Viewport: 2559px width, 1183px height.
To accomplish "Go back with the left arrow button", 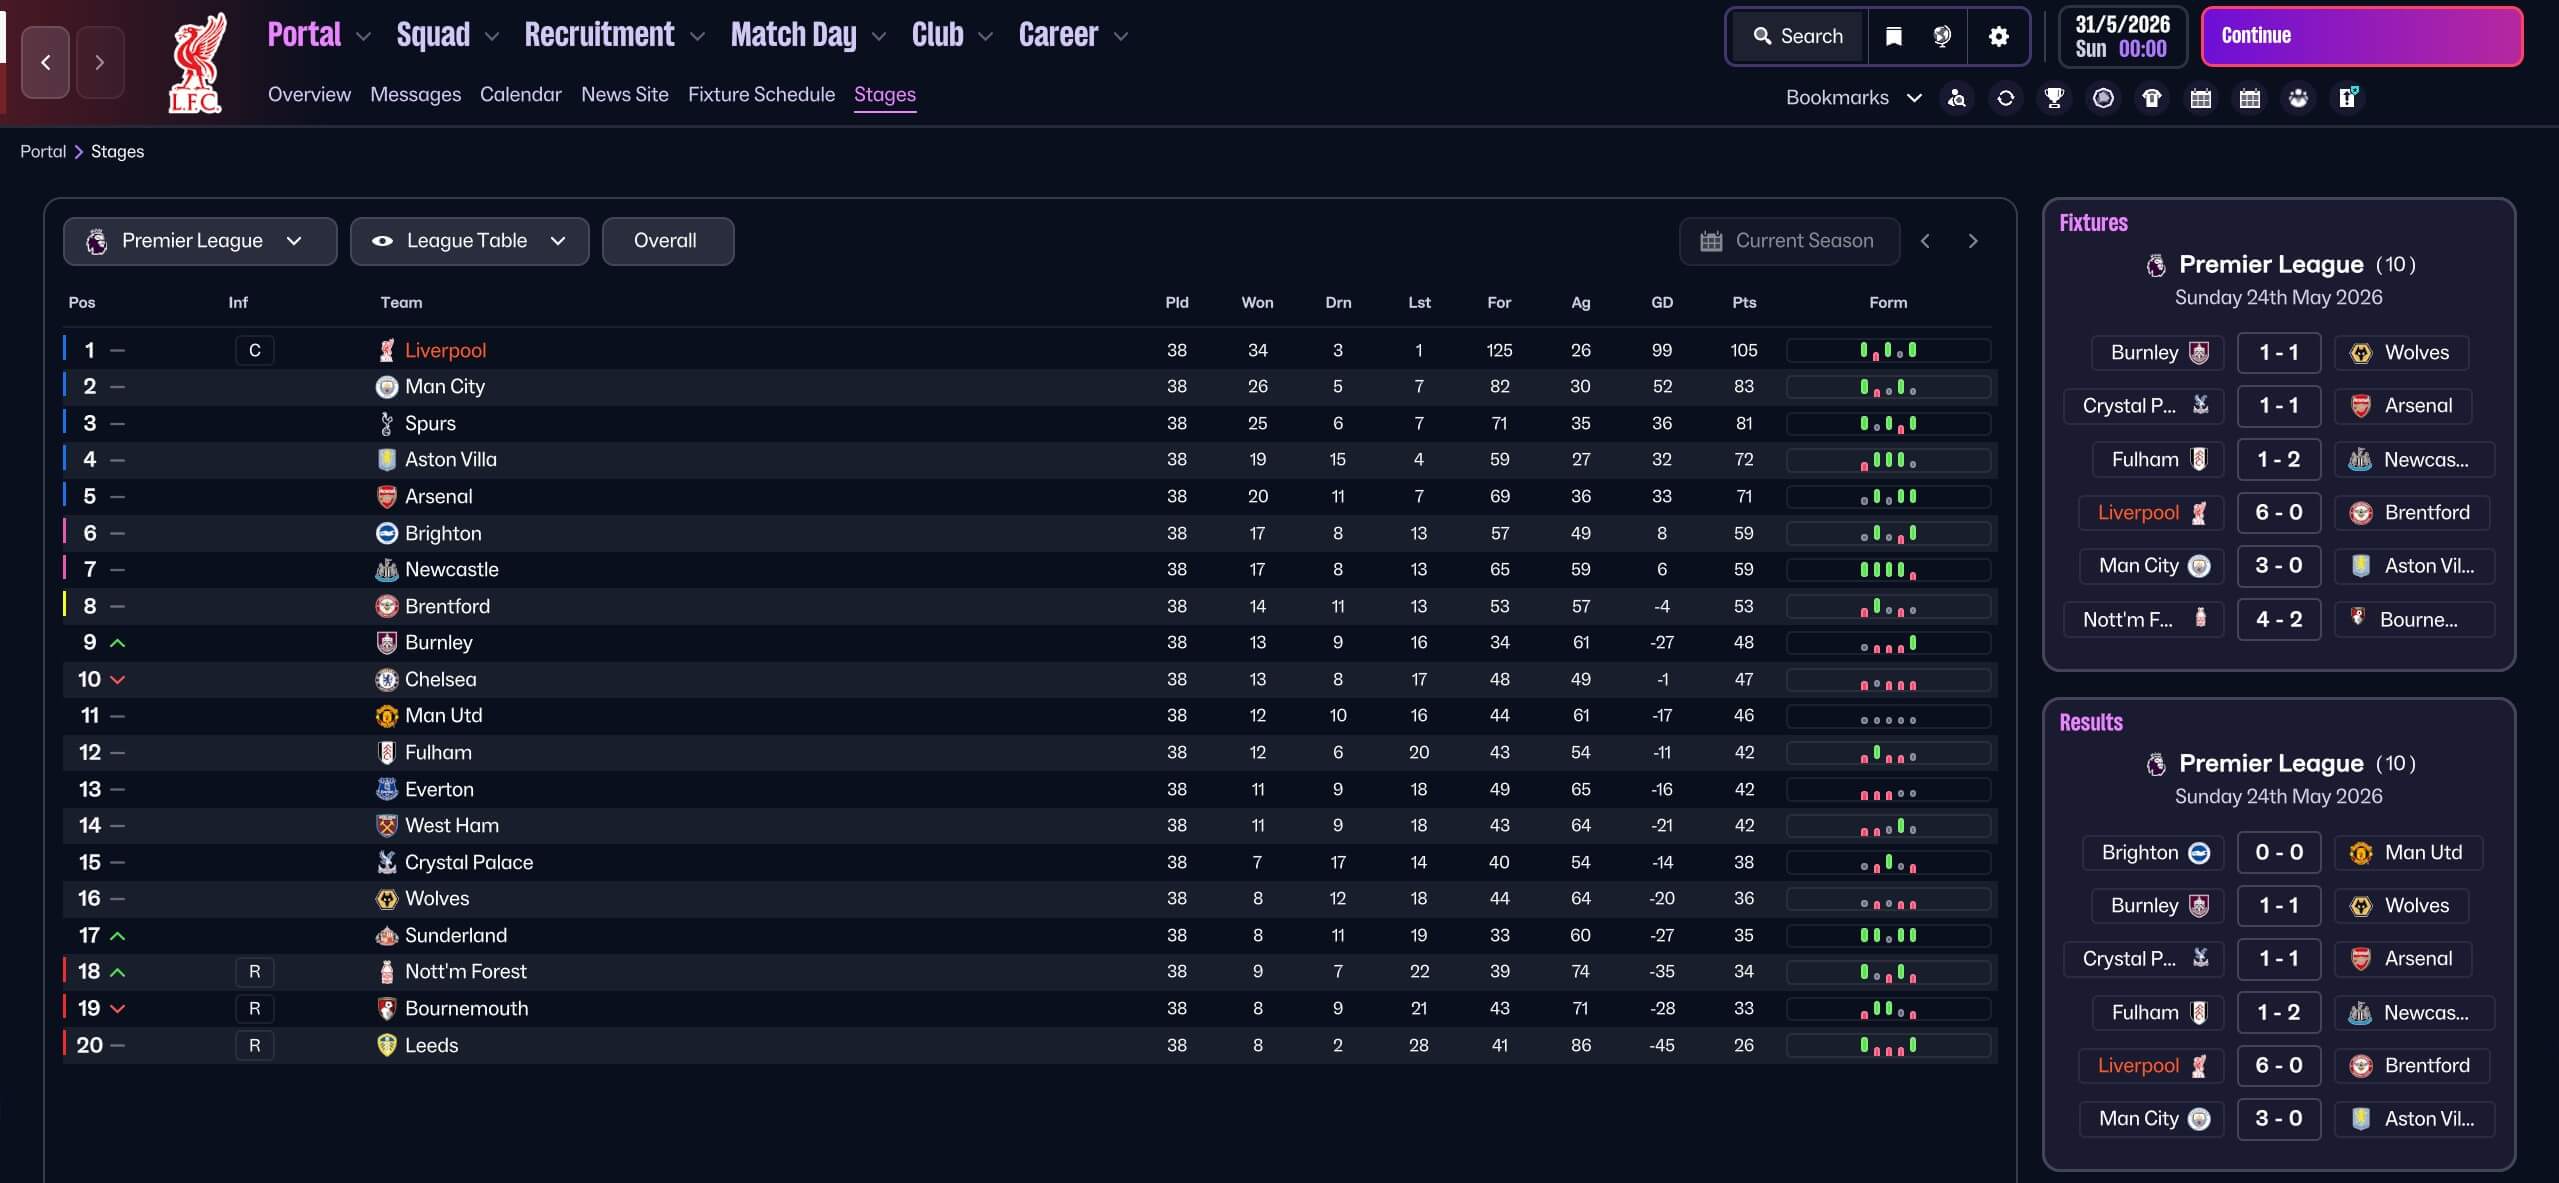I will point(46,62).
